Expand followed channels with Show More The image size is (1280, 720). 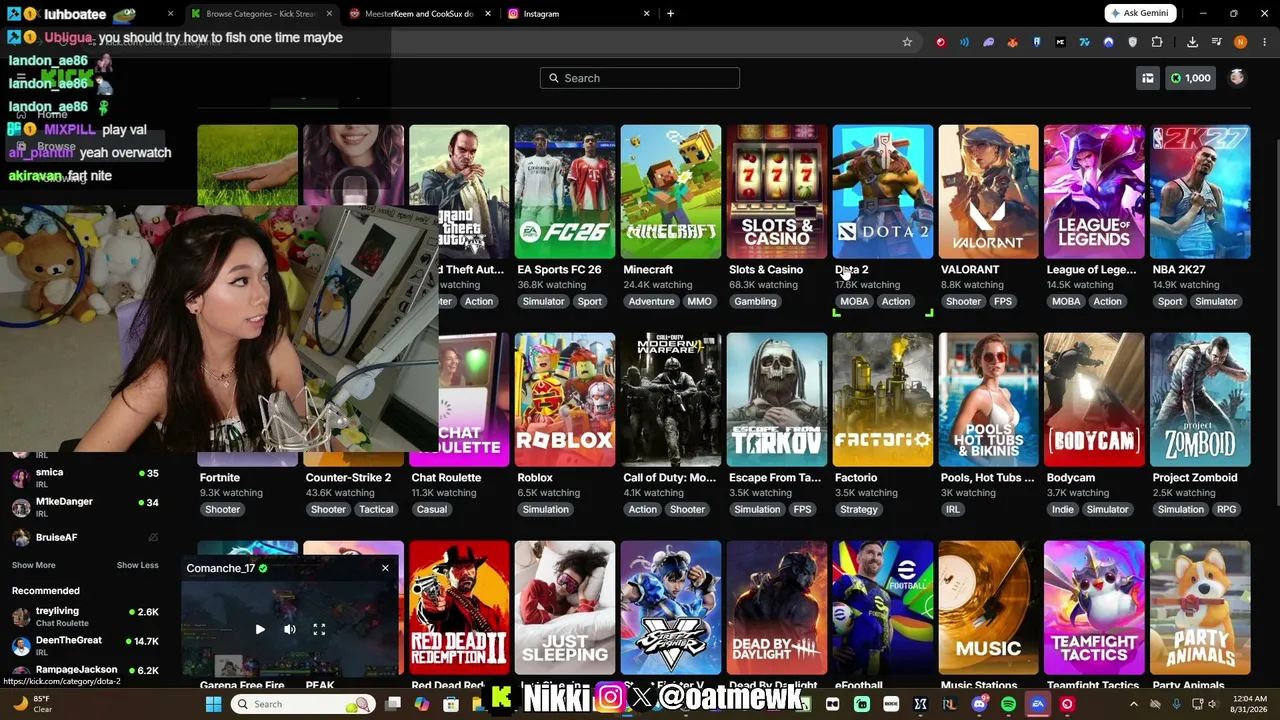tap(33, 565)
